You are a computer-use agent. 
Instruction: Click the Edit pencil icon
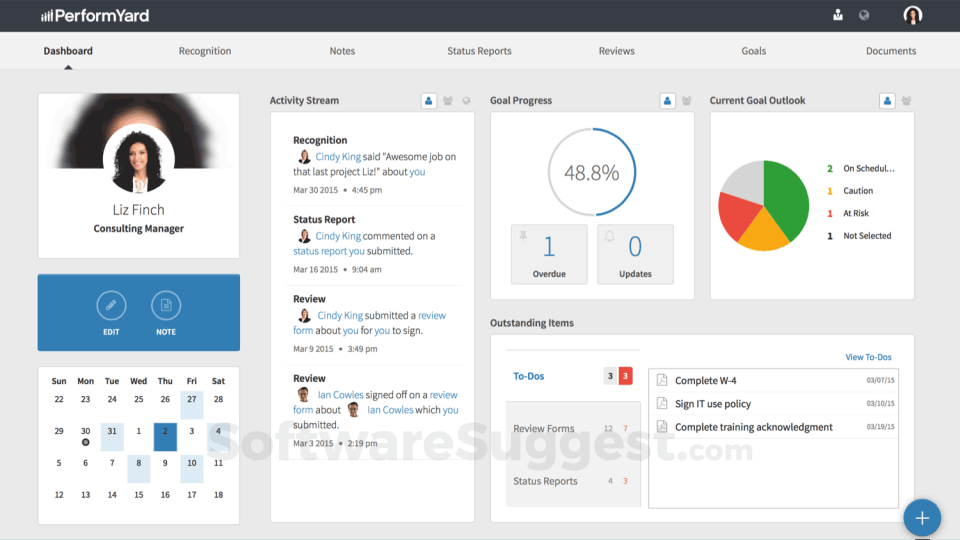[x=111, y=305]
